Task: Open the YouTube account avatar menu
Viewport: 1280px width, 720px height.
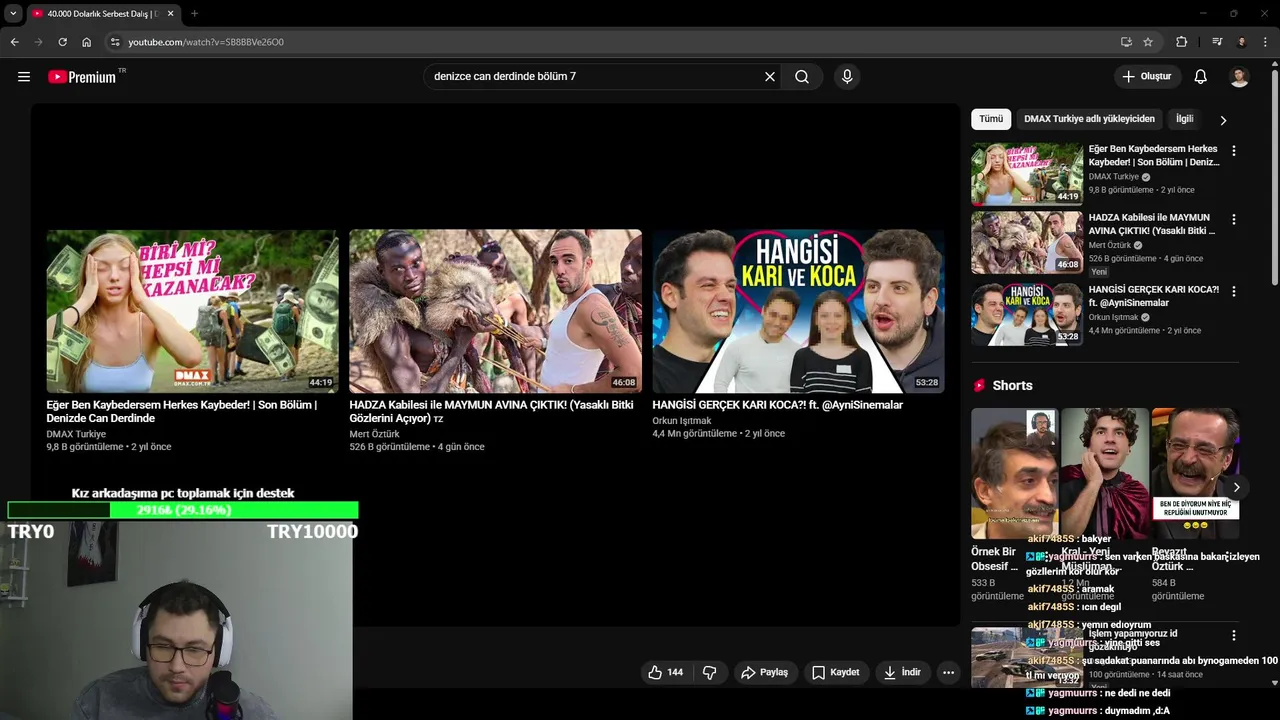Action: coord(1239,77)
